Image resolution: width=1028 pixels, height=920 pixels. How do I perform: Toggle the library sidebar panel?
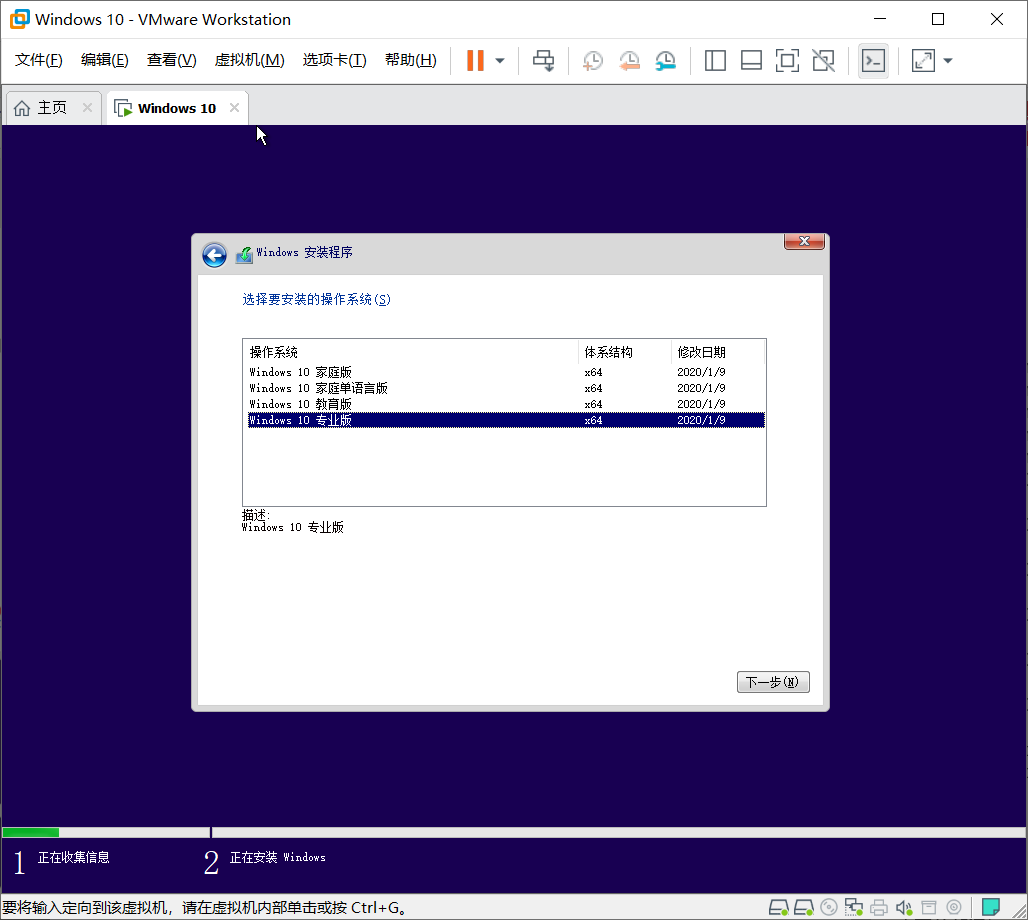(x=715, y=61)
